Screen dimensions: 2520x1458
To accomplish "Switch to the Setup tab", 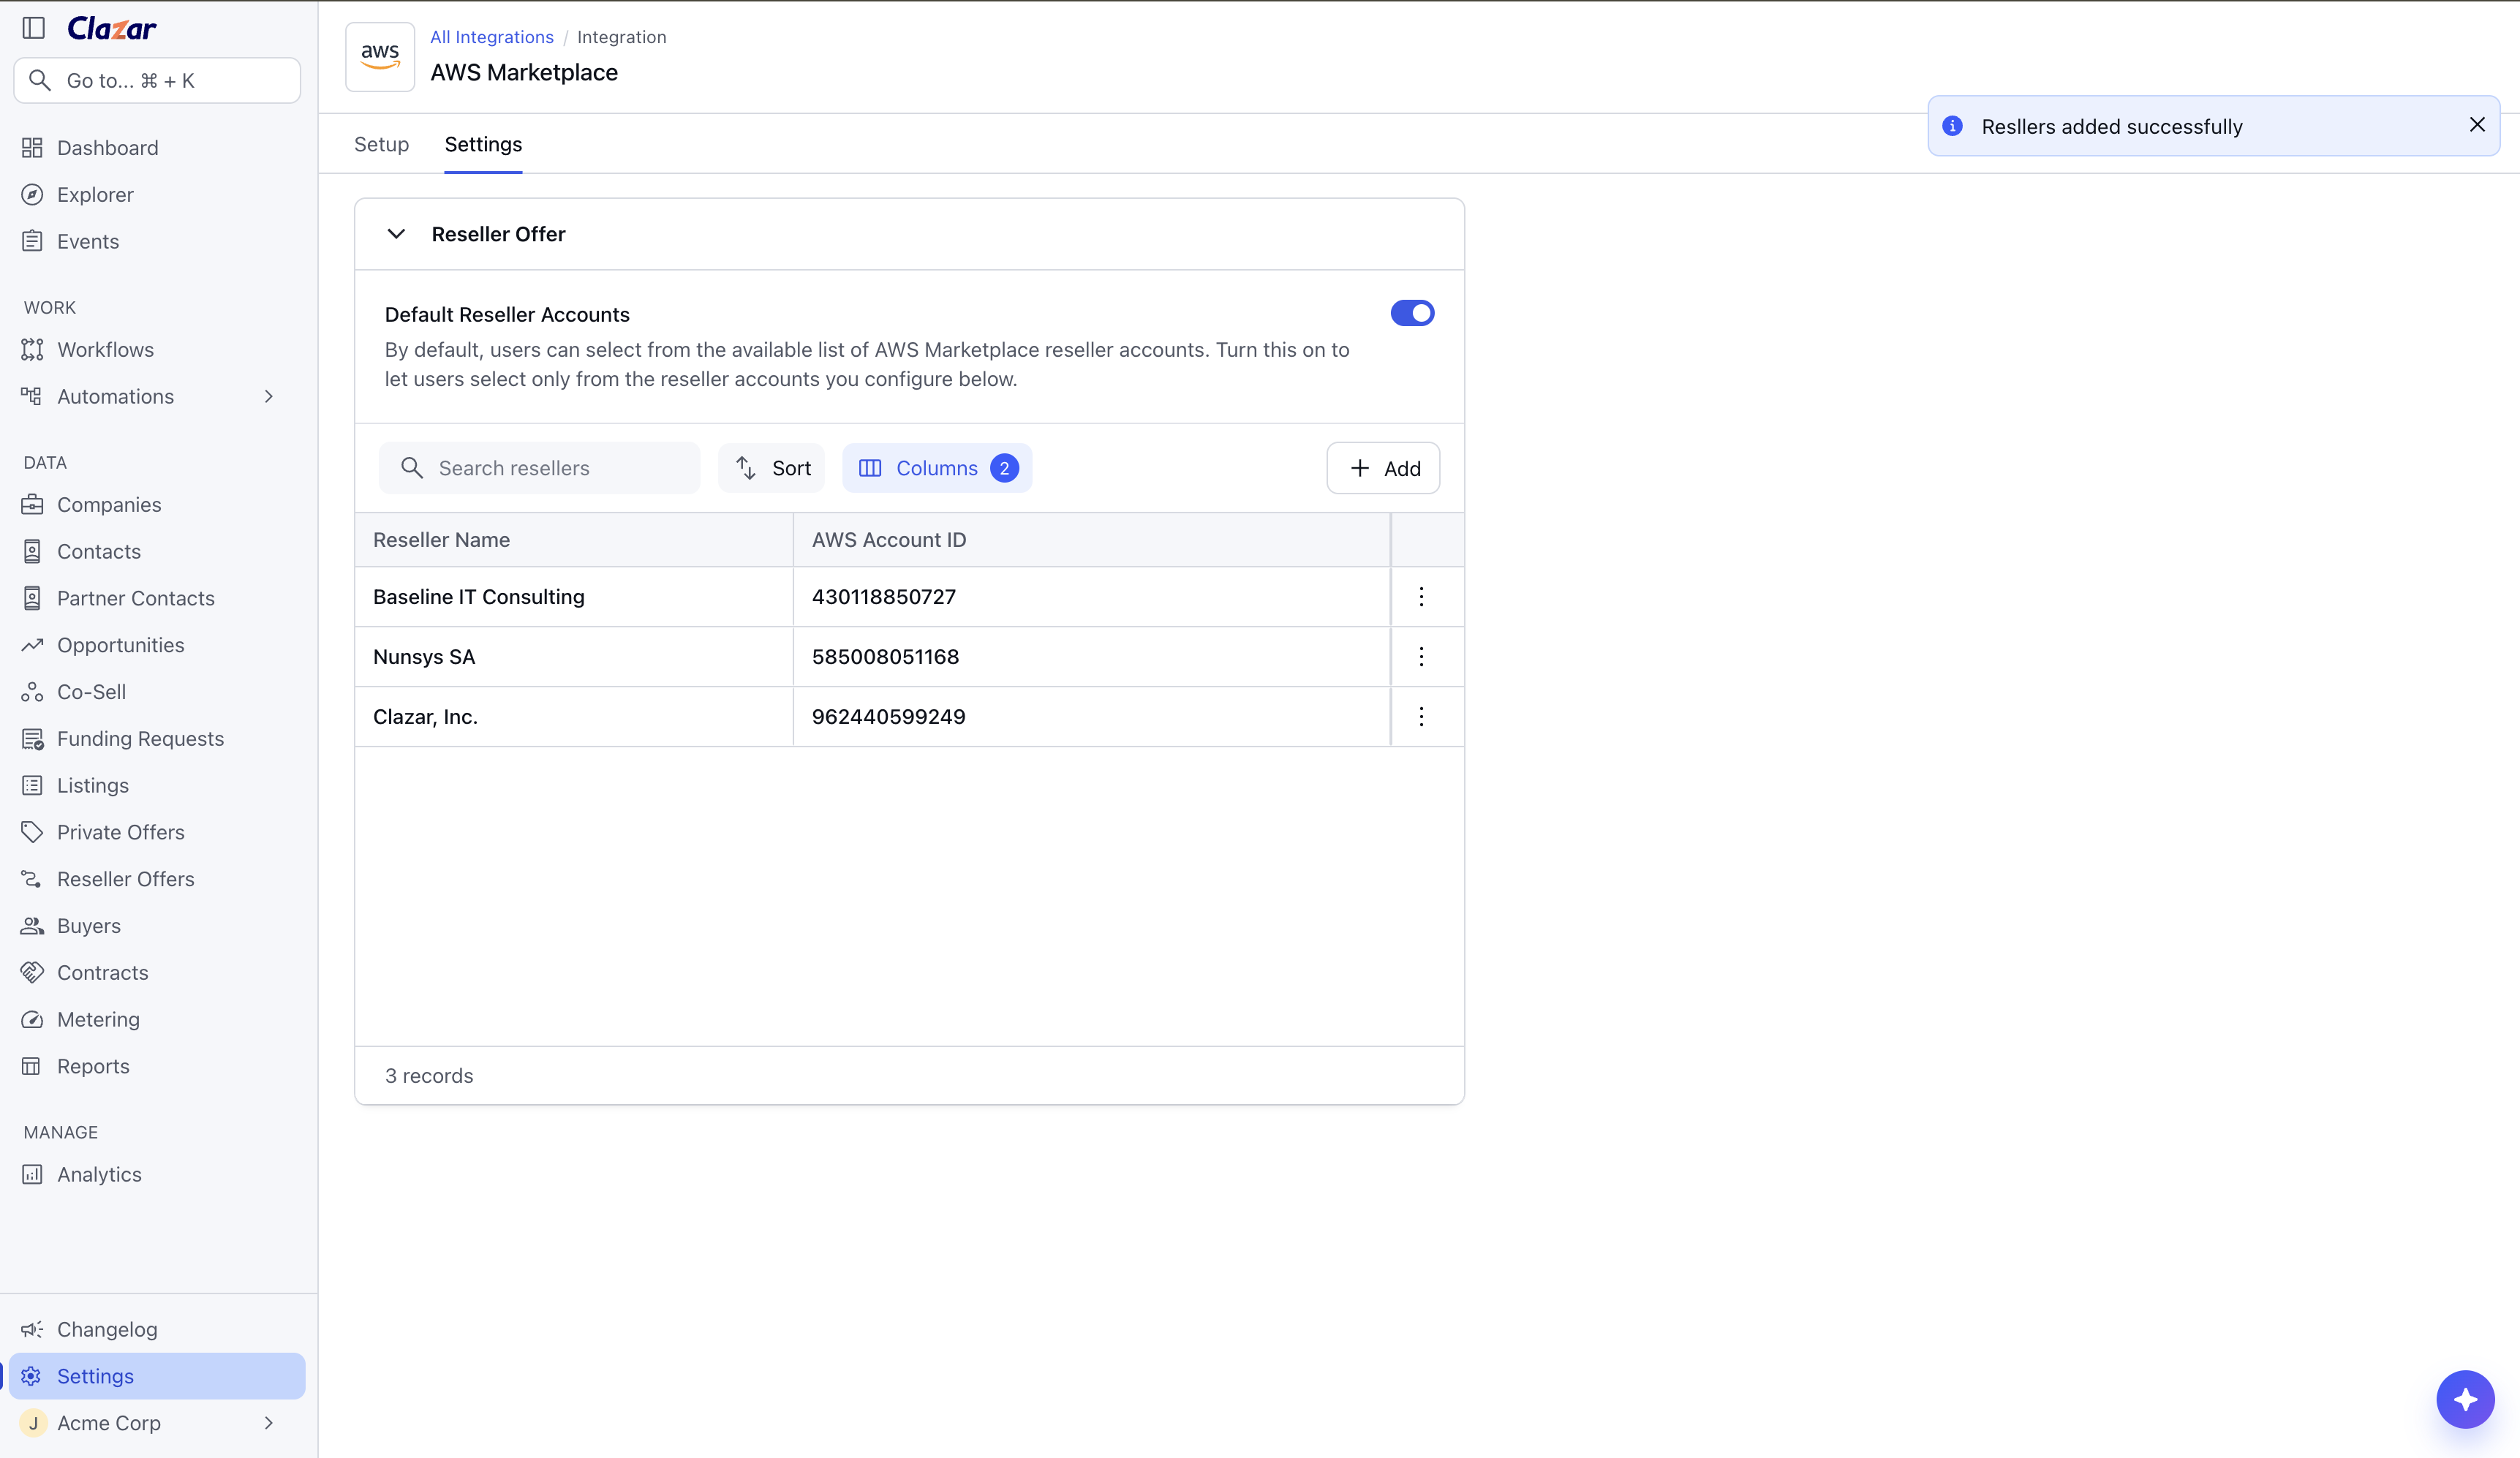I will (381, 144).
